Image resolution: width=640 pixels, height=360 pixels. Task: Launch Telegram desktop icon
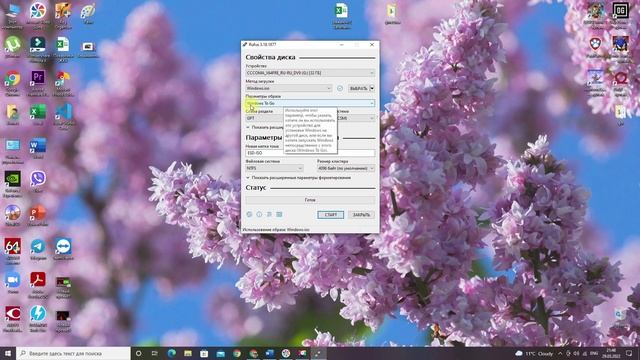(38, 246)
